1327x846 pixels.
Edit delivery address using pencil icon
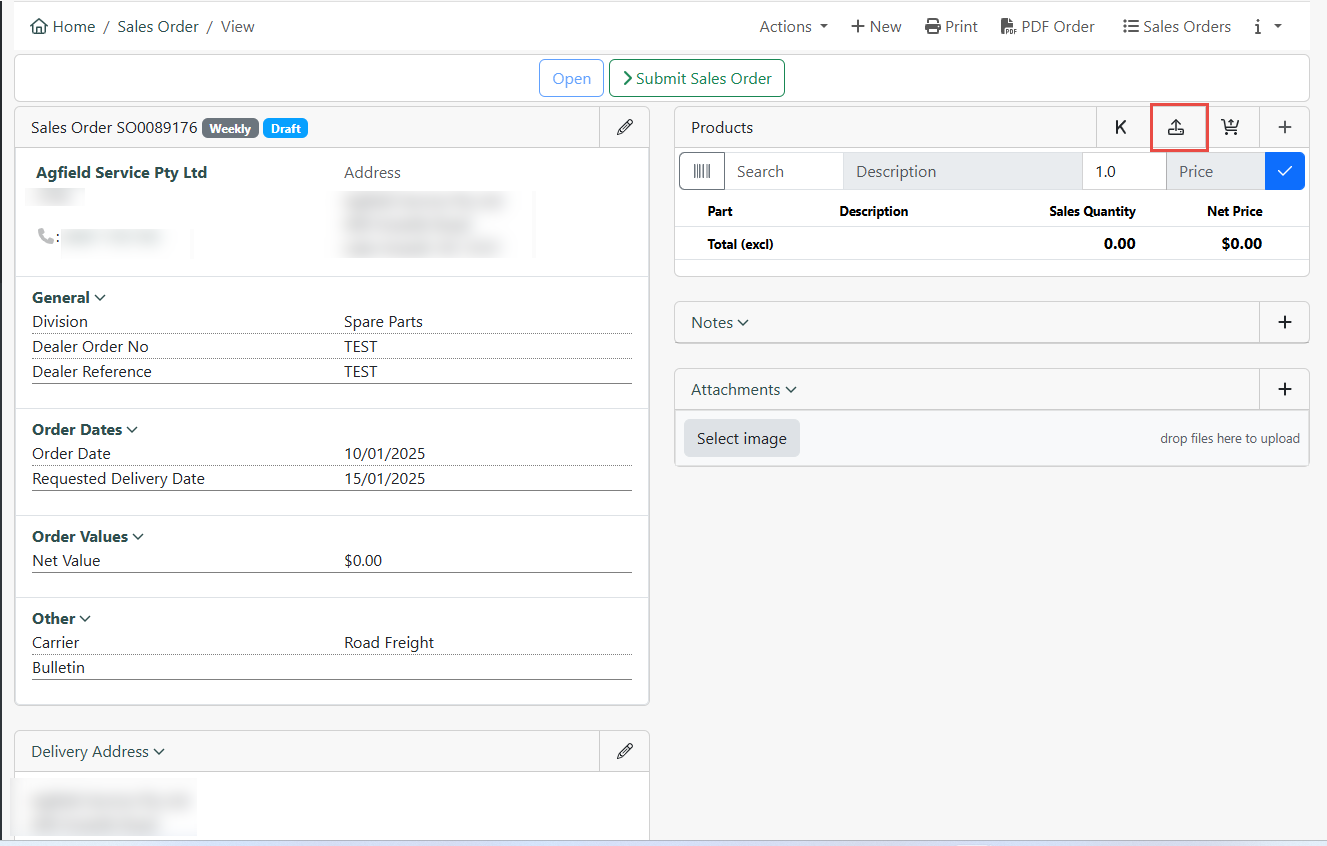(x=625, y=751)
